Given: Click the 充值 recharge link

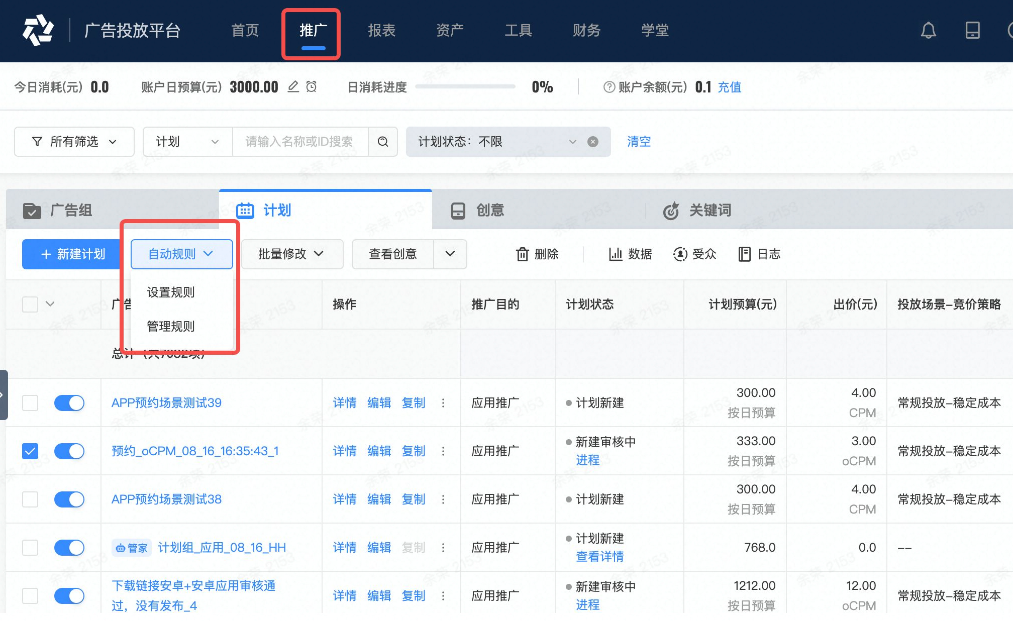Looking at the screenshot, I should pos(729,87).
